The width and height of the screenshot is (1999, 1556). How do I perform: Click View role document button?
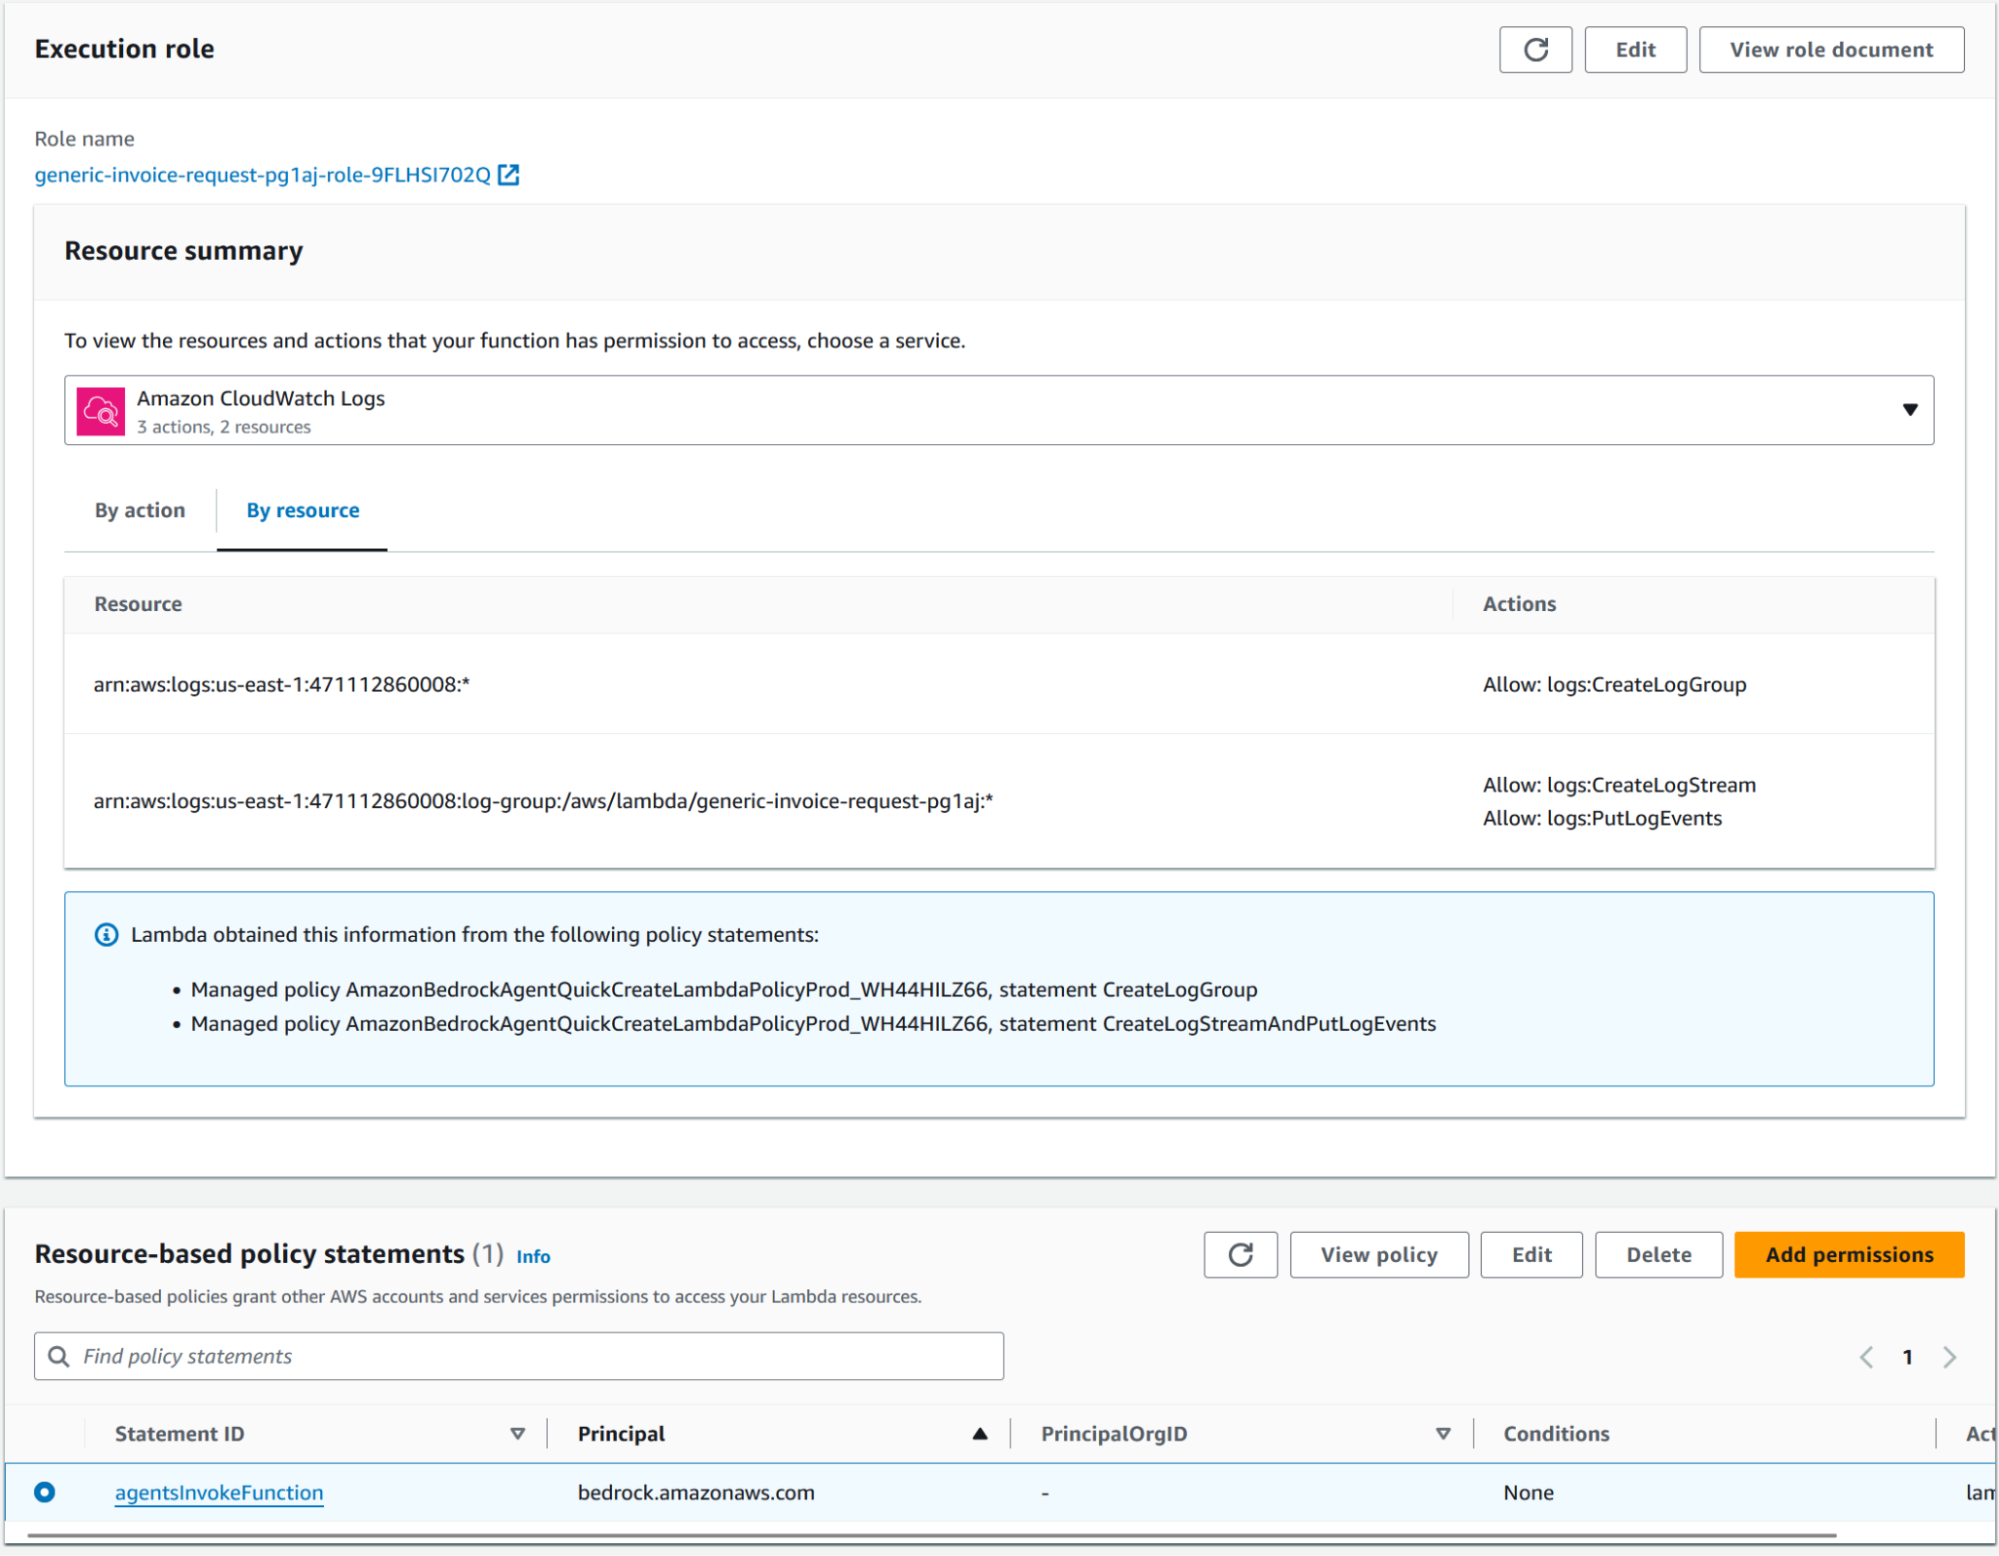(x=1831, y=50)
